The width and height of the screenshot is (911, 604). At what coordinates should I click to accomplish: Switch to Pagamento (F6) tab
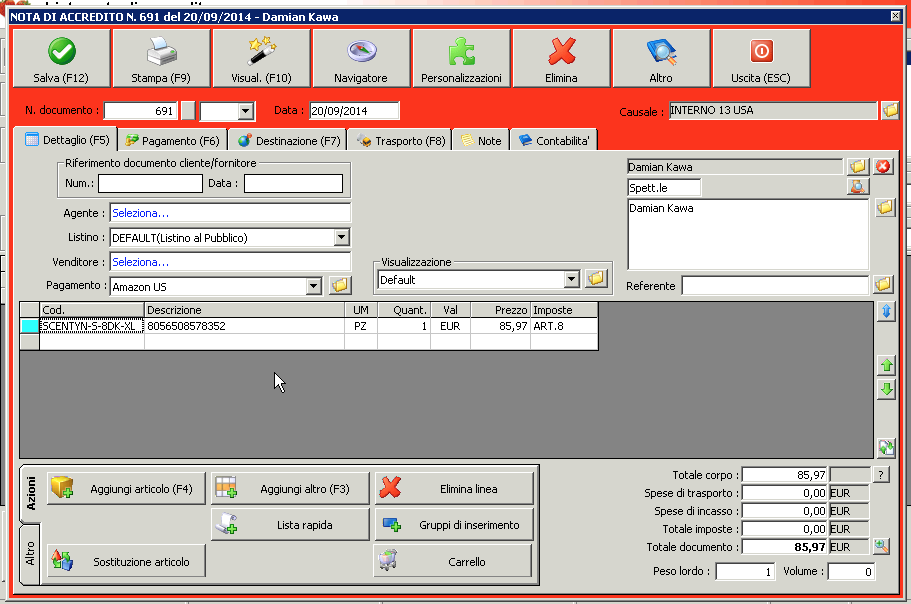point(173,141)
